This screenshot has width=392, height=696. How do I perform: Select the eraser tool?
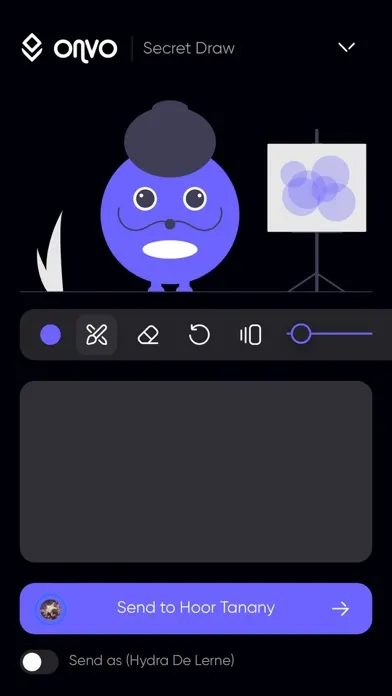tap(148, 335)
